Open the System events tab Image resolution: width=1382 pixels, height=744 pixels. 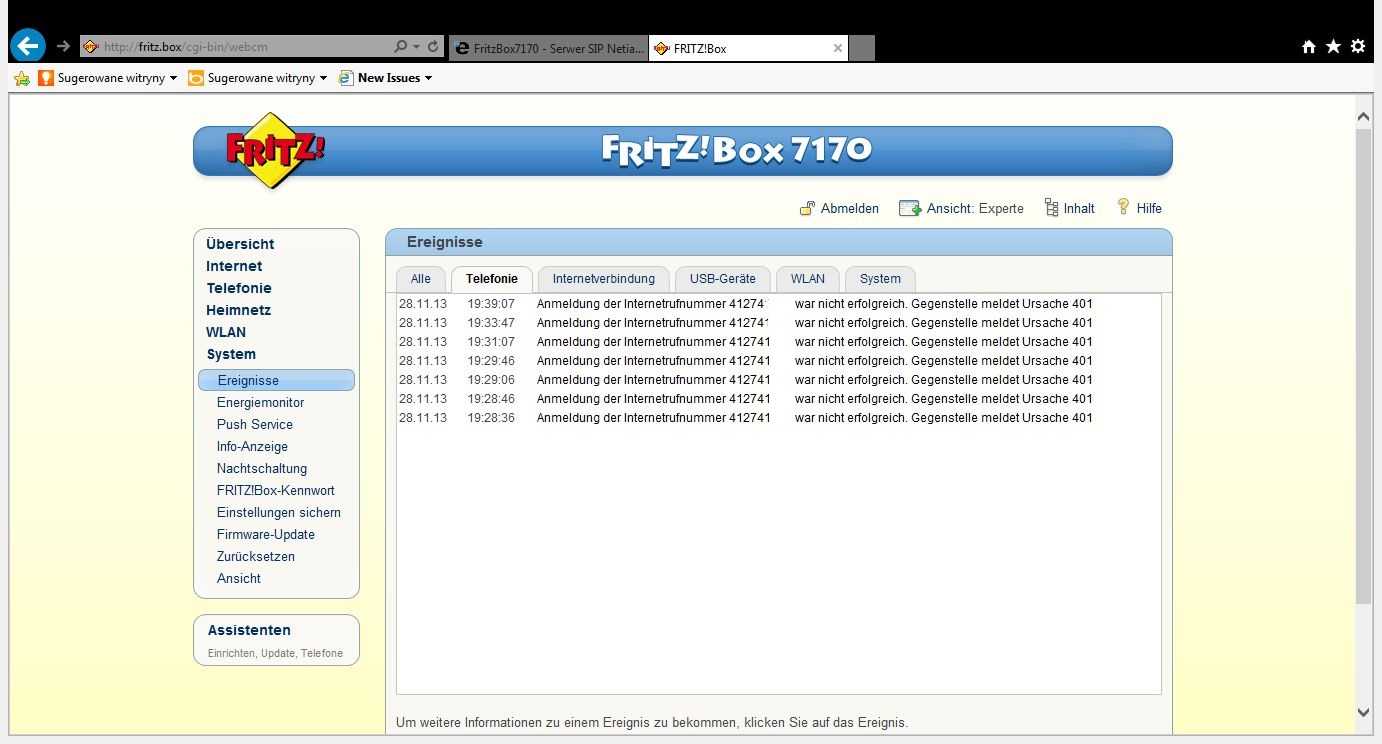click(x=880, y=279)
